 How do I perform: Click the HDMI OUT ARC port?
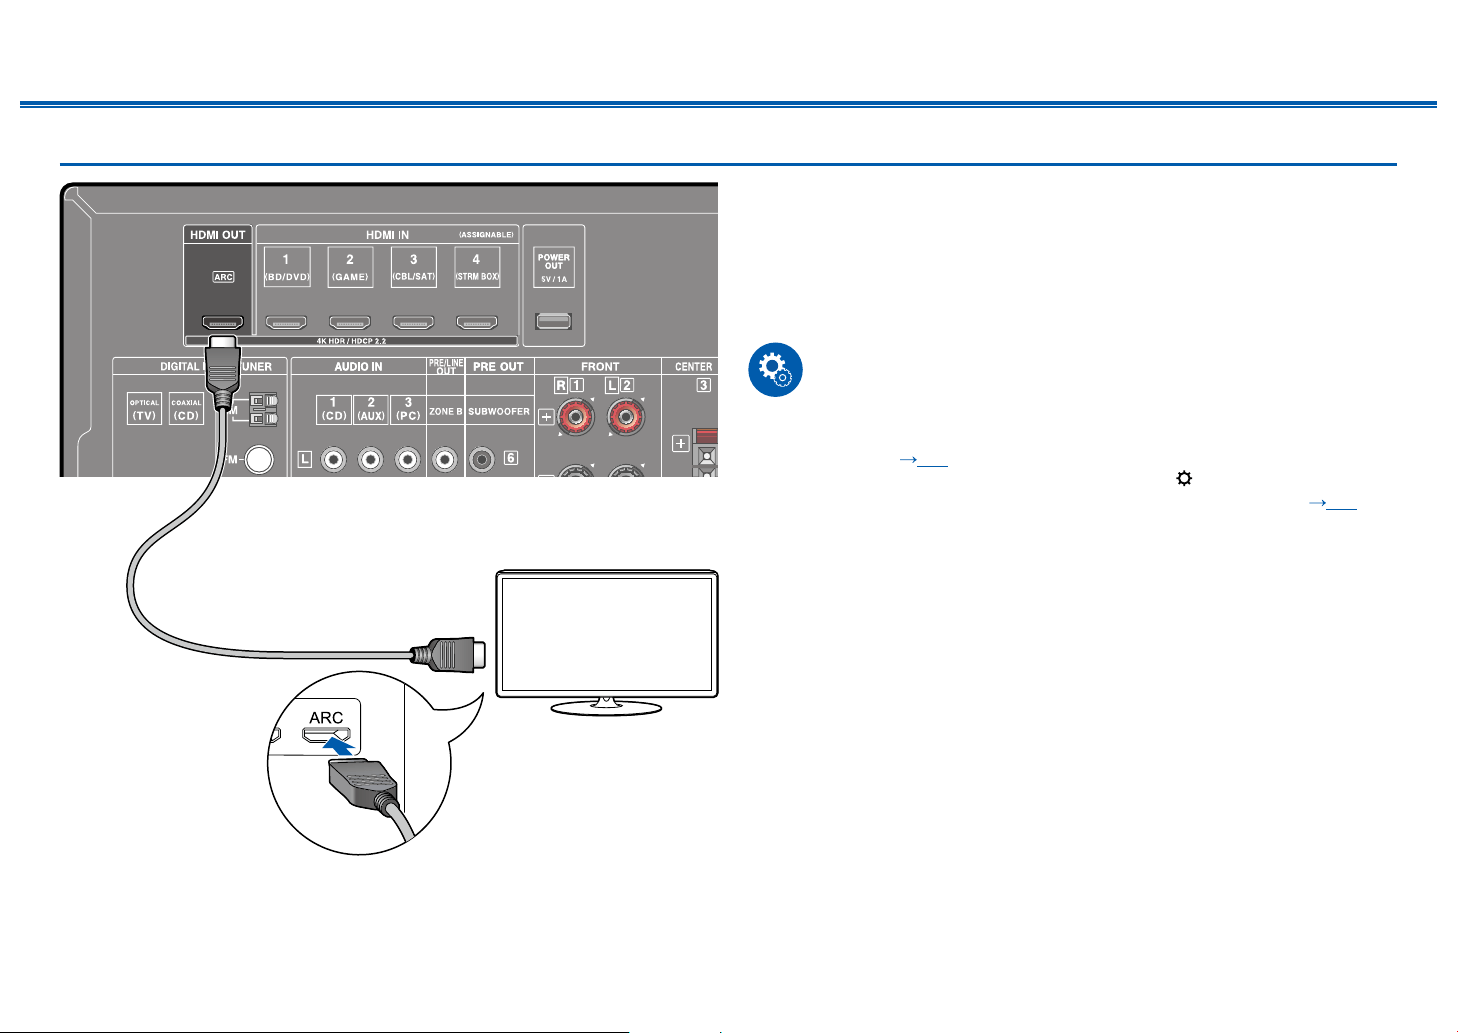click(223, 323)
